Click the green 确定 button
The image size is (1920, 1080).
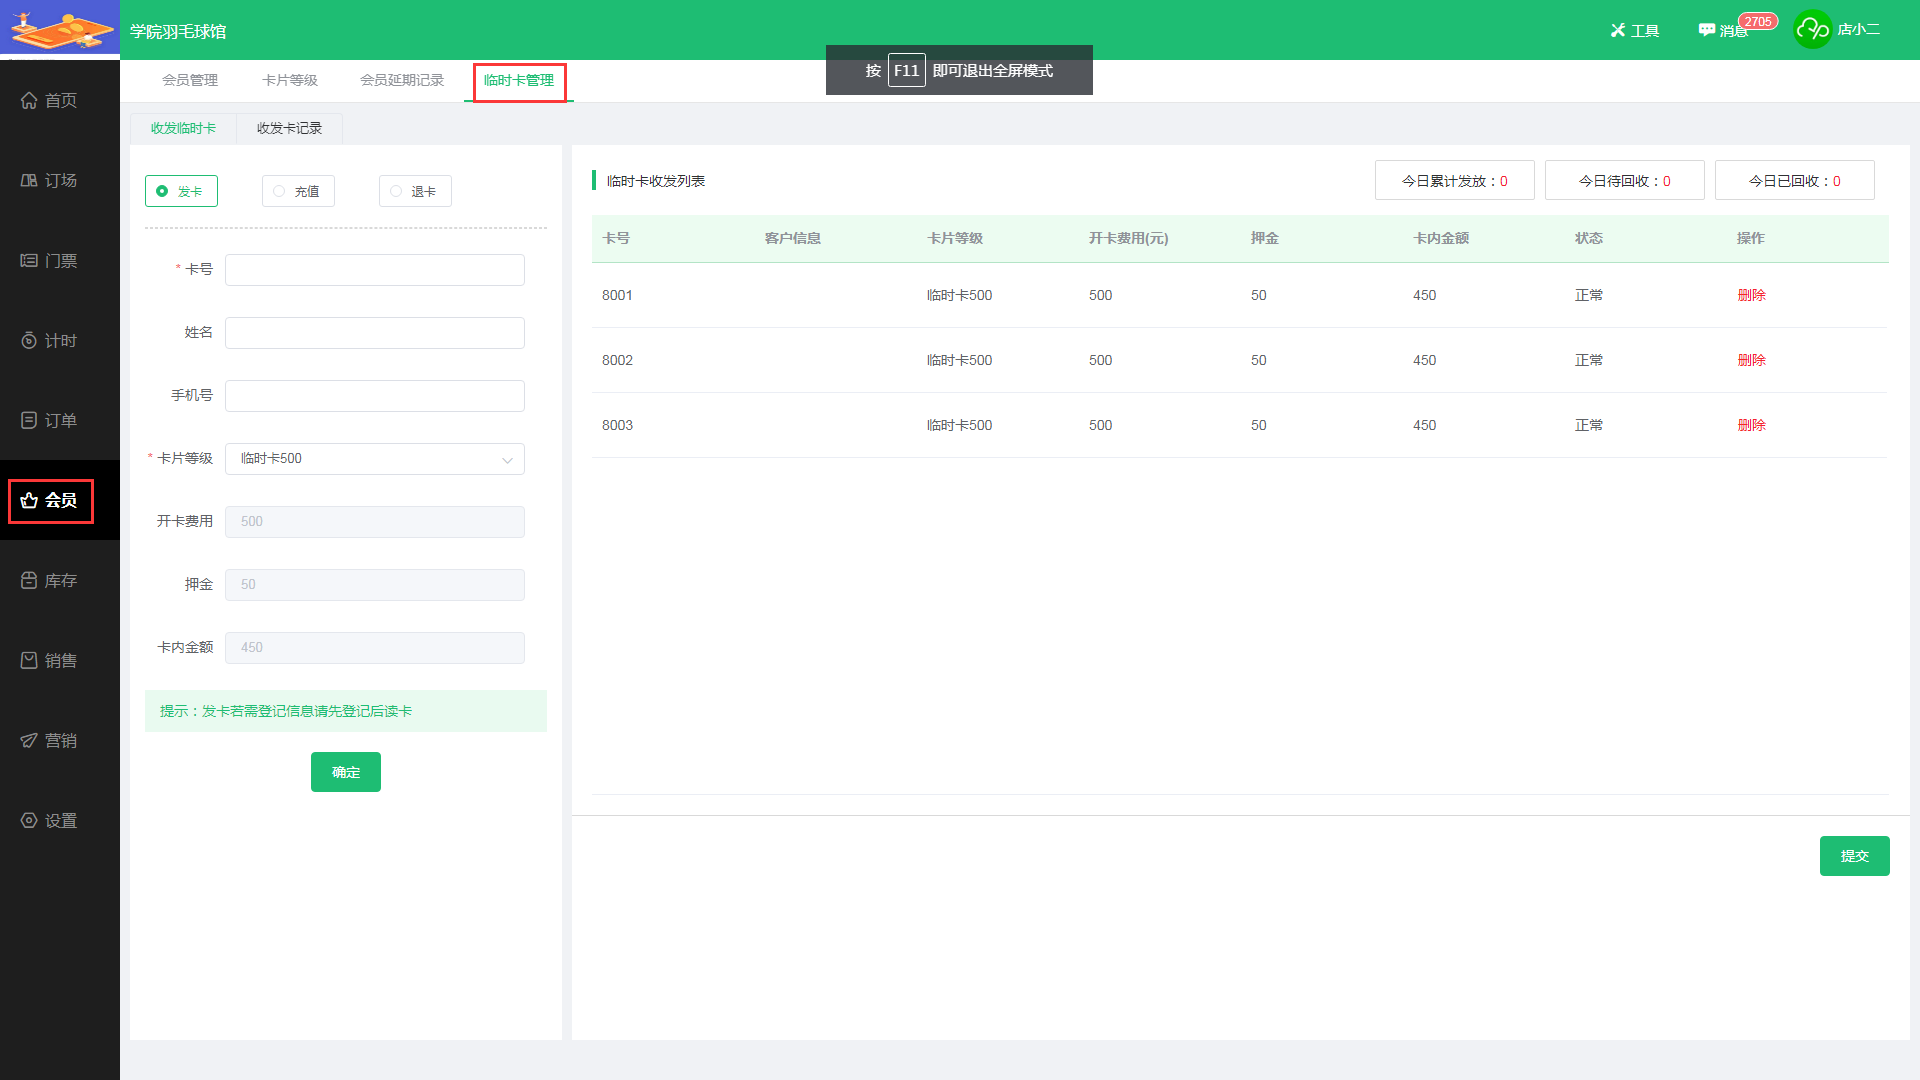click(x=345, y=772)
